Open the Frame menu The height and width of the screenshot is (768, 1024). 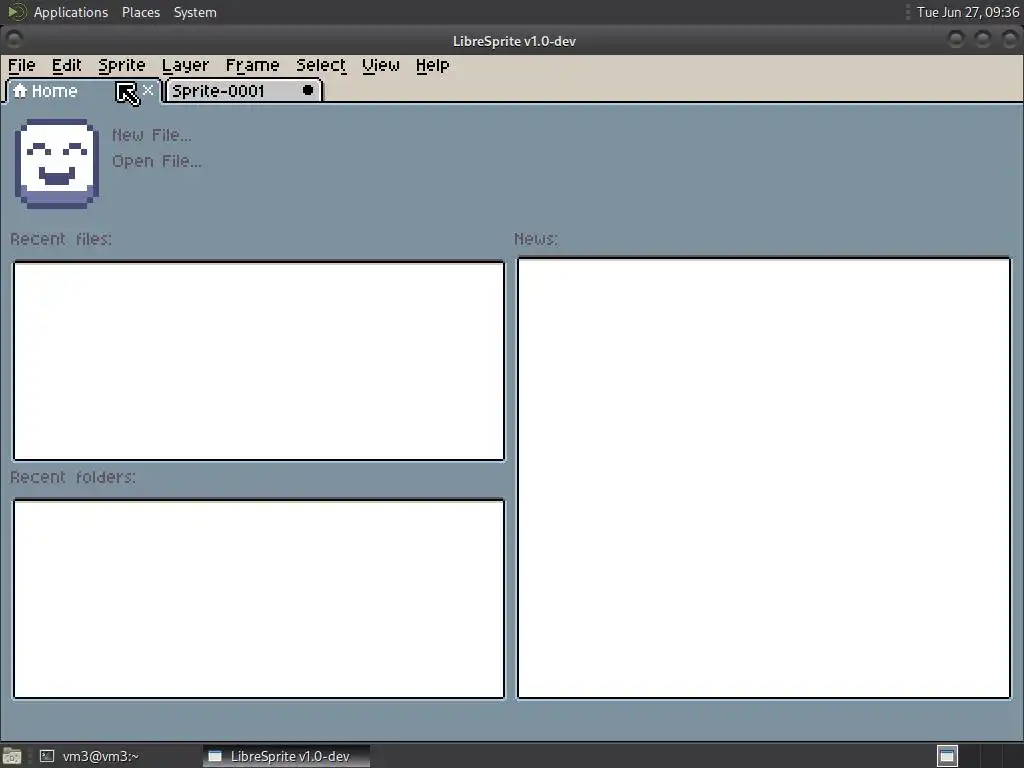(x=252, y=65)
